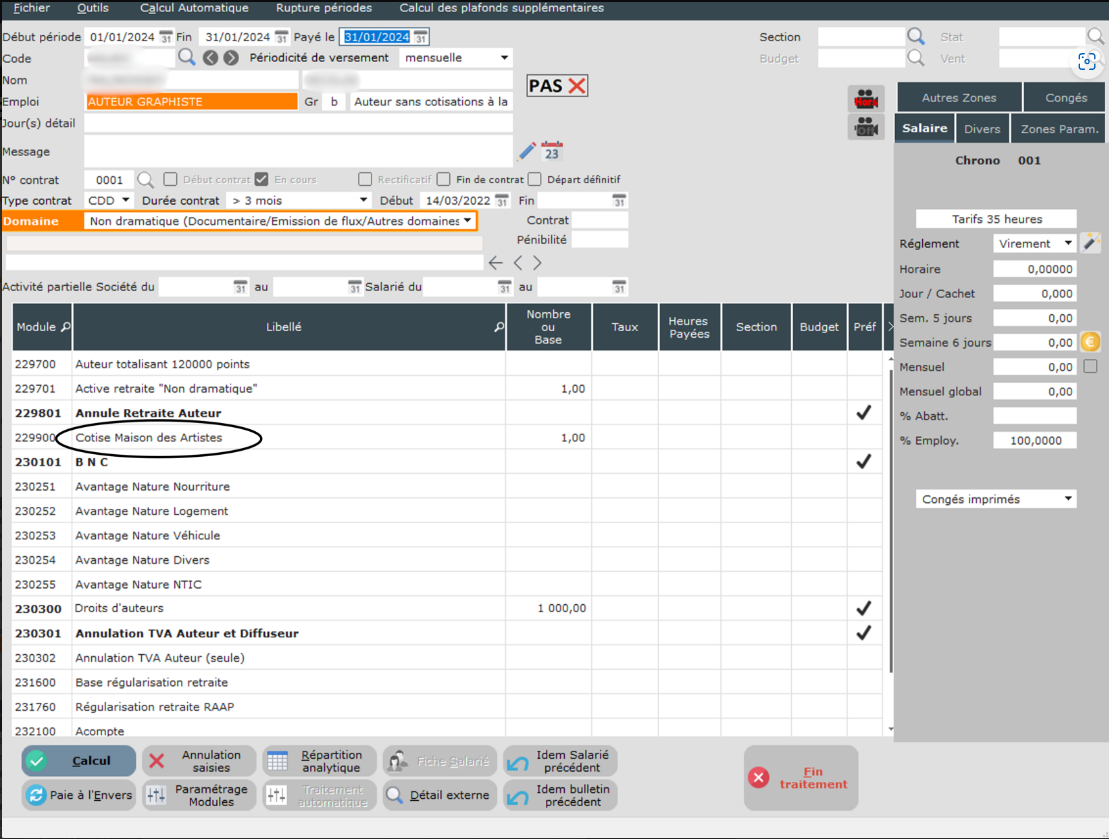Open the Congés imprimés dropdown
The image size is (1109, 839).
click(996, 499)
